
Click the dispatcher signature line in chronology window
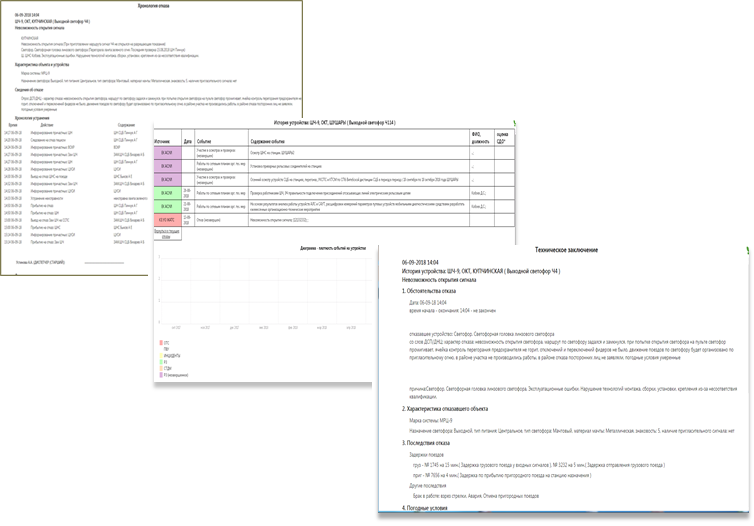tap(104, 263)
